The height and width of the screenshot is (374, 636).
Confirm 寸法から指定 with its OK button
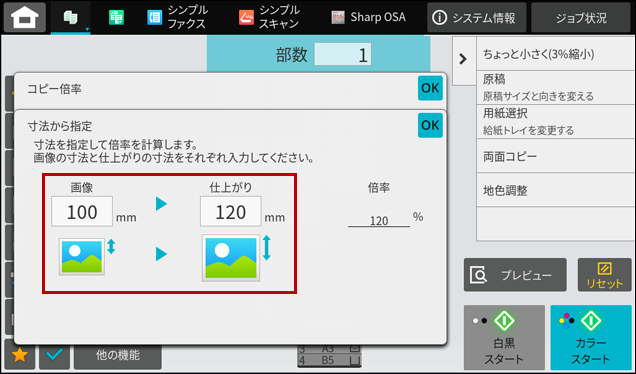(430, 125)
